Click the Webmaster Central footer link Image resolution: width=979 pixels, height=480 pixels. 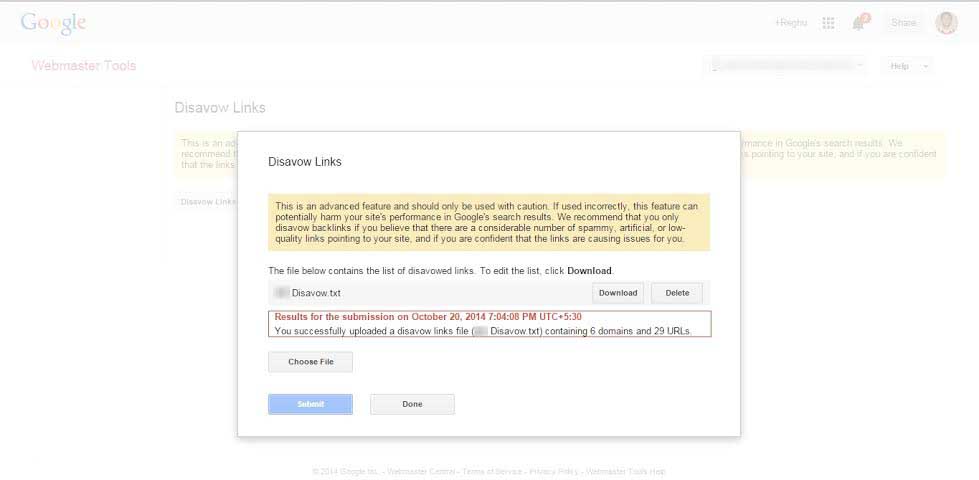(x=421, y=471)
